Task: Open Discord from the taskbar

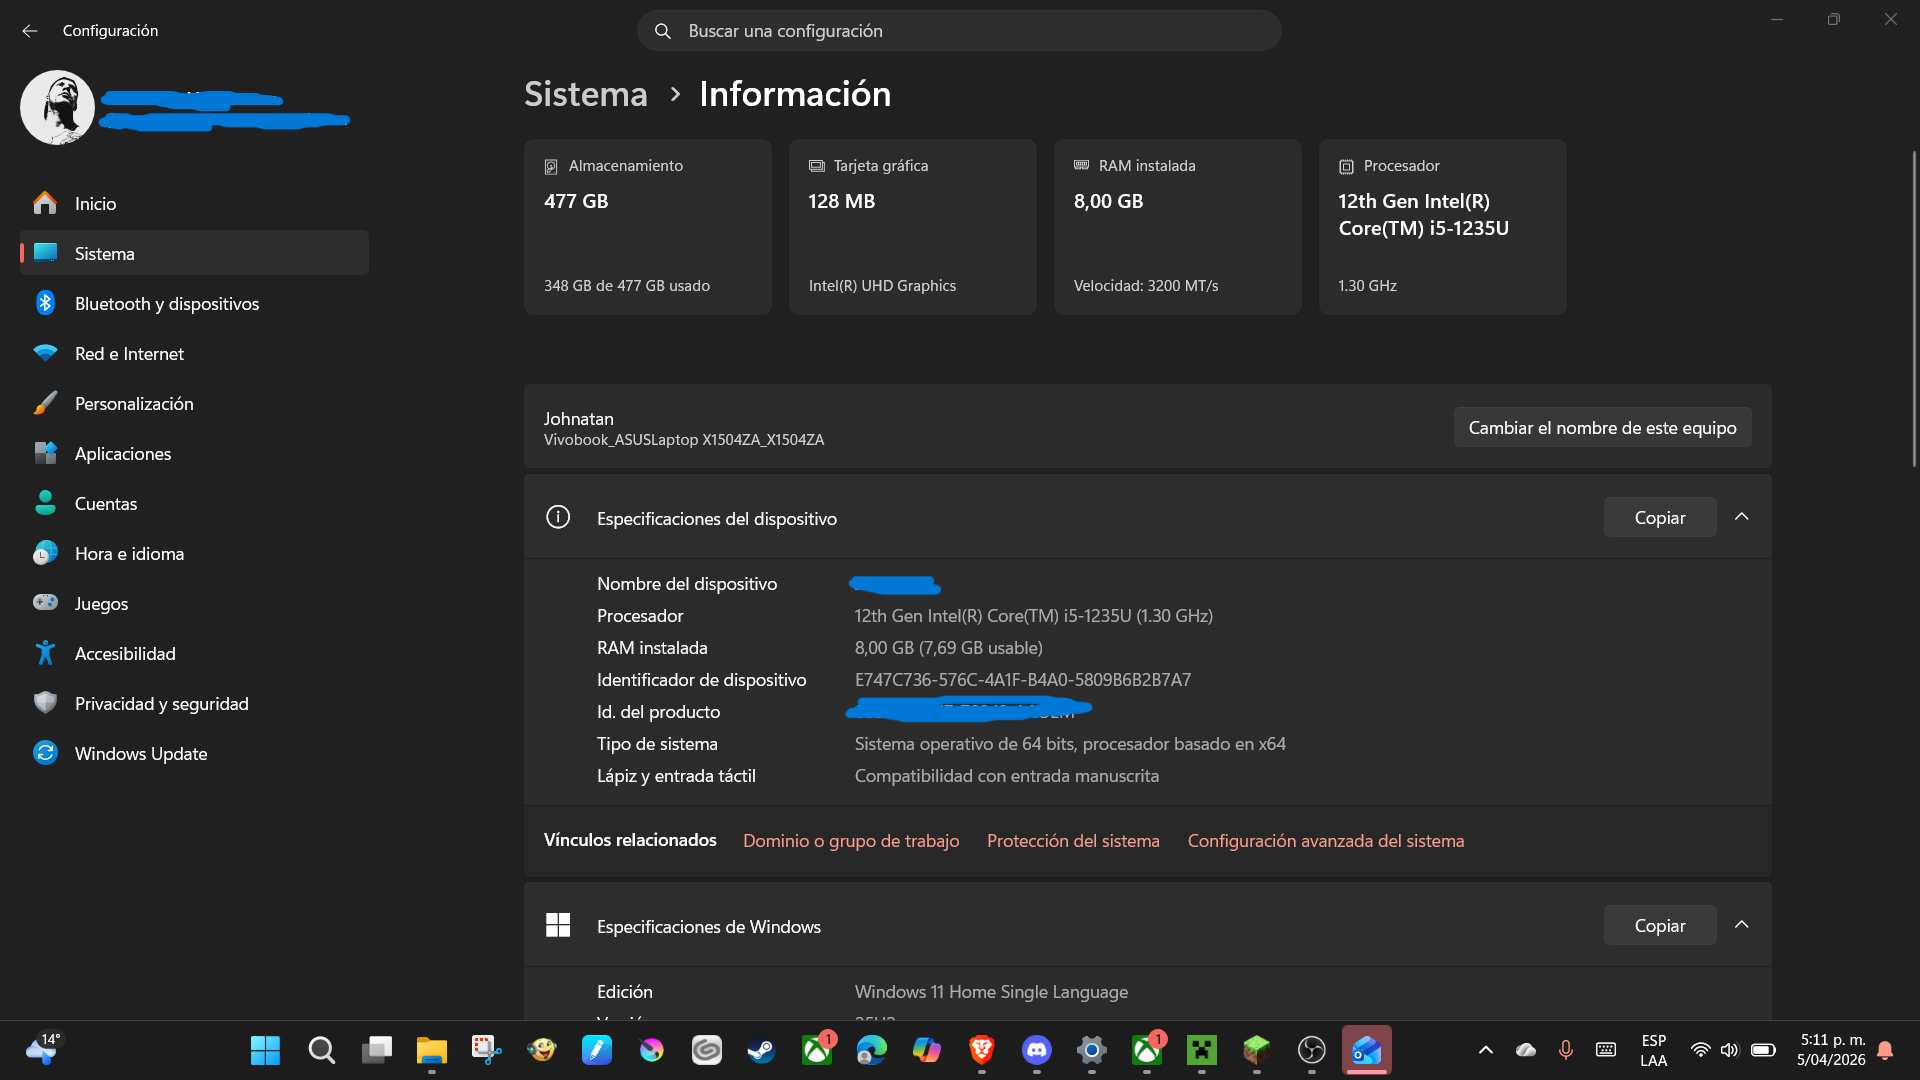Action: pyautogui.click(x=1036, y=1050)
